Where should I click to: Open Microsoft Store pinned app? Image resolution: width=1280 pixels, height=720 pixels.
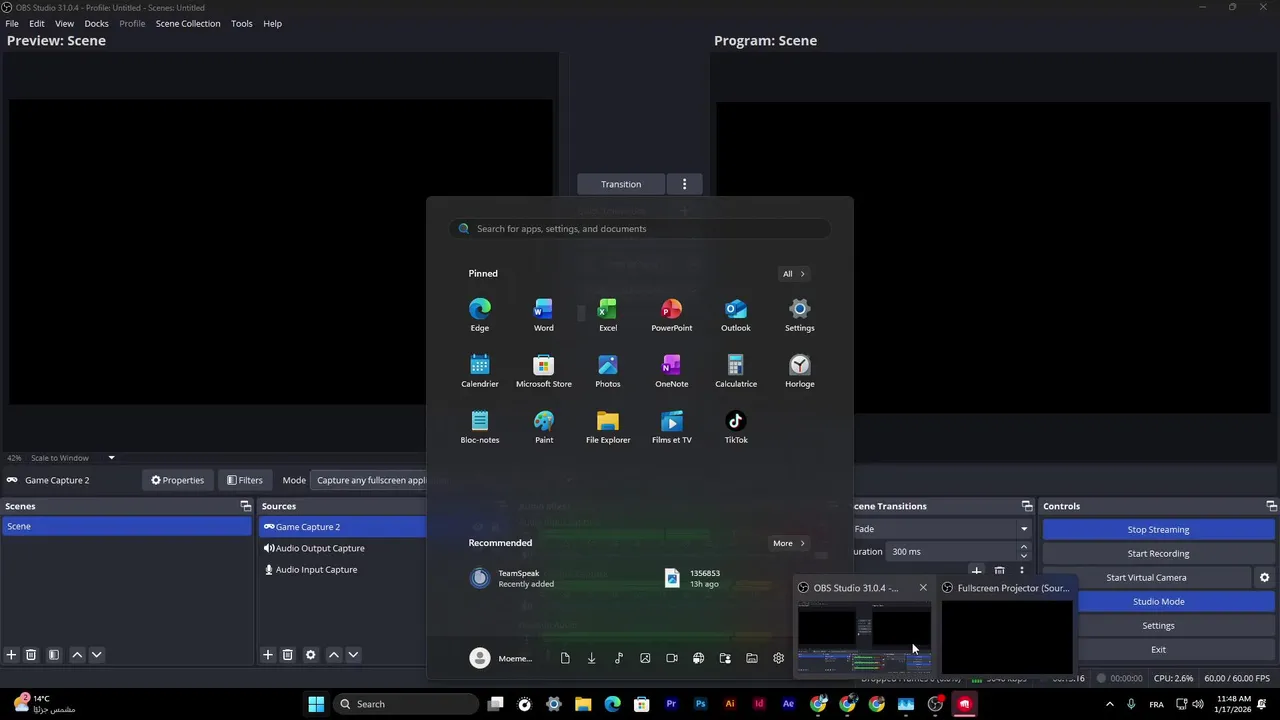544,371
